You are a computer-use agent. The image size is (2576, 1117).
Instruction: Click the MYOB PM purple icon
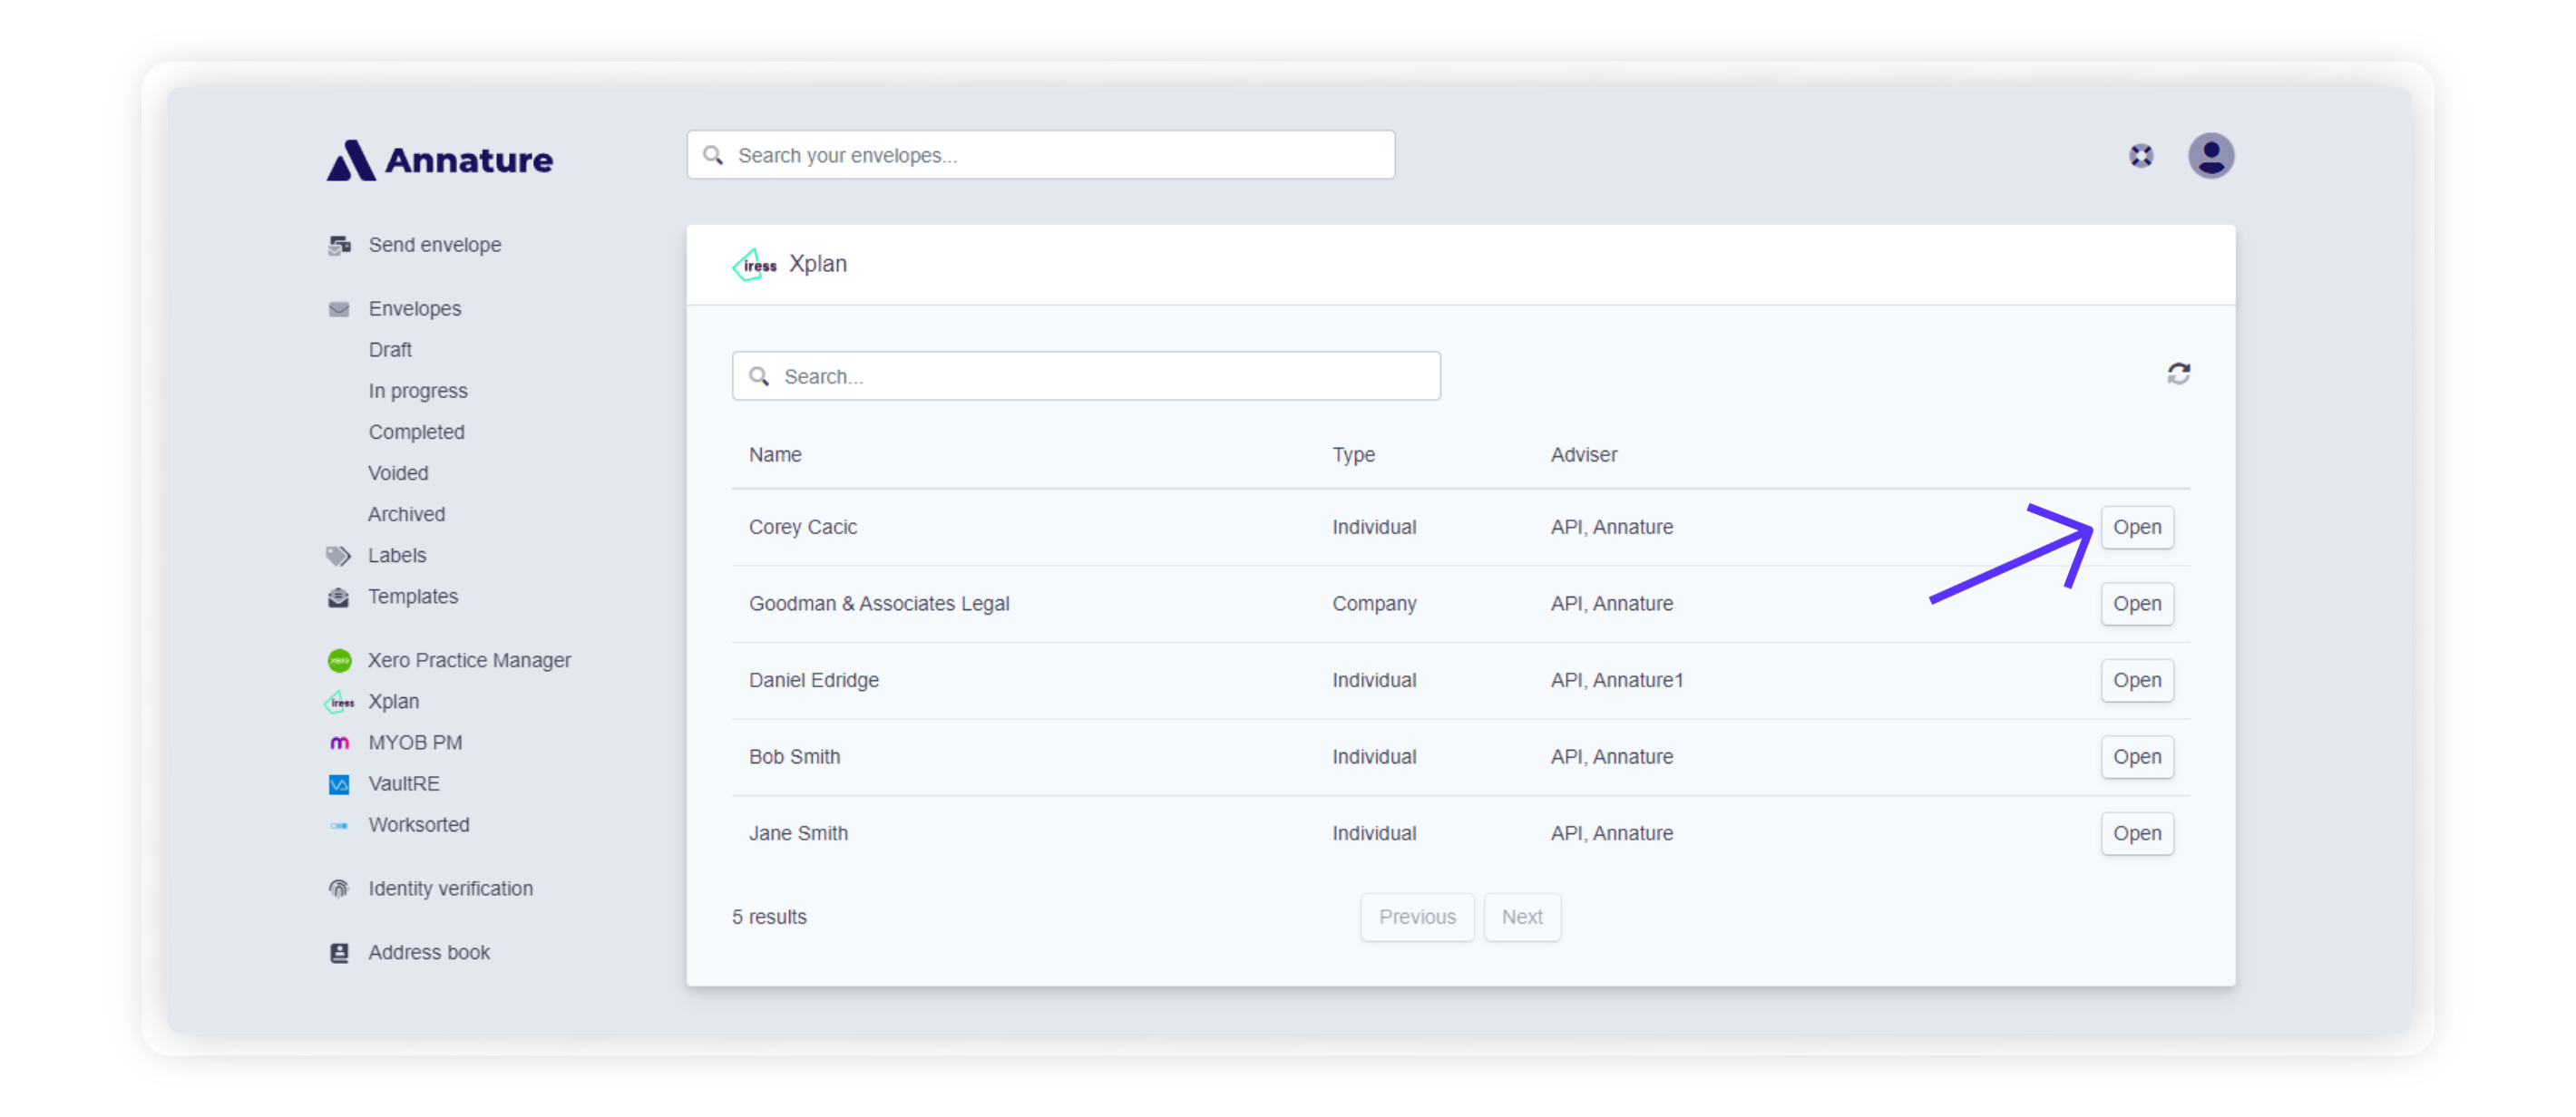coord(340,743)
